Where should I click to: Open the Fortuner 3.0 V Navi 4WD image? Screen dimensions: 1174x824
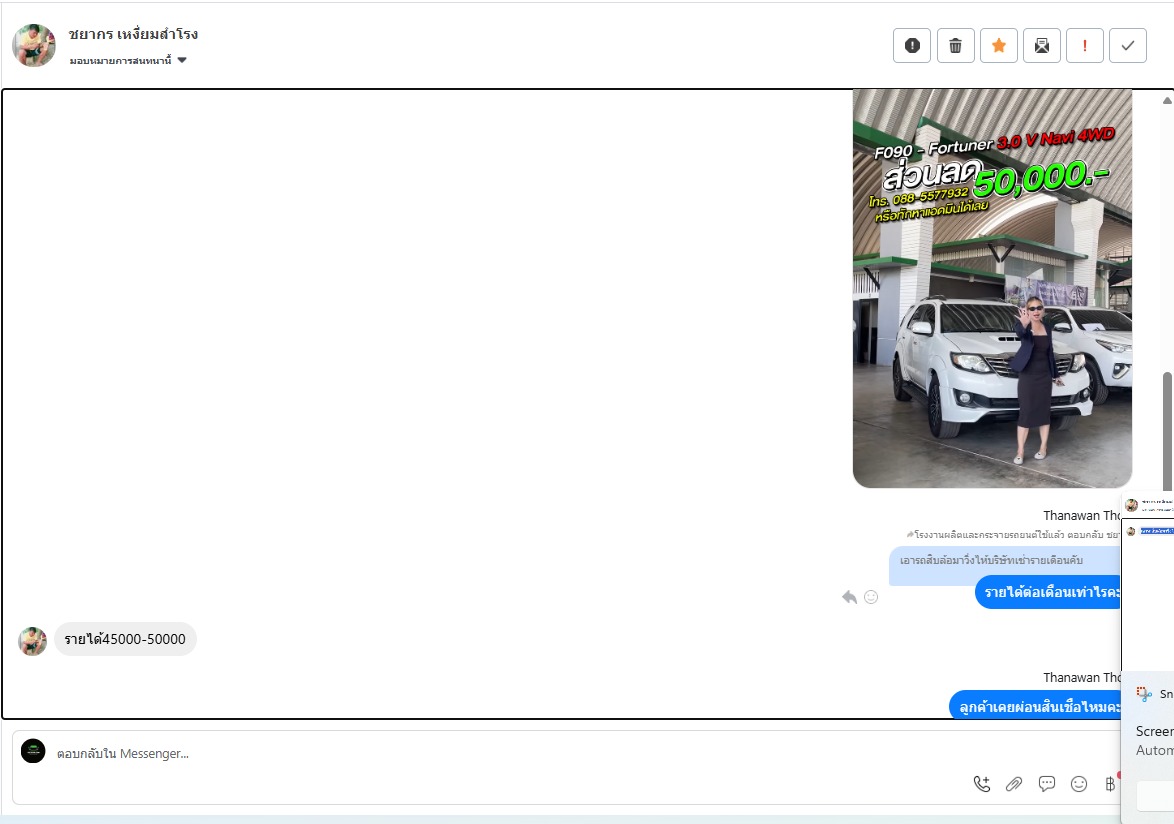[992, 288]
